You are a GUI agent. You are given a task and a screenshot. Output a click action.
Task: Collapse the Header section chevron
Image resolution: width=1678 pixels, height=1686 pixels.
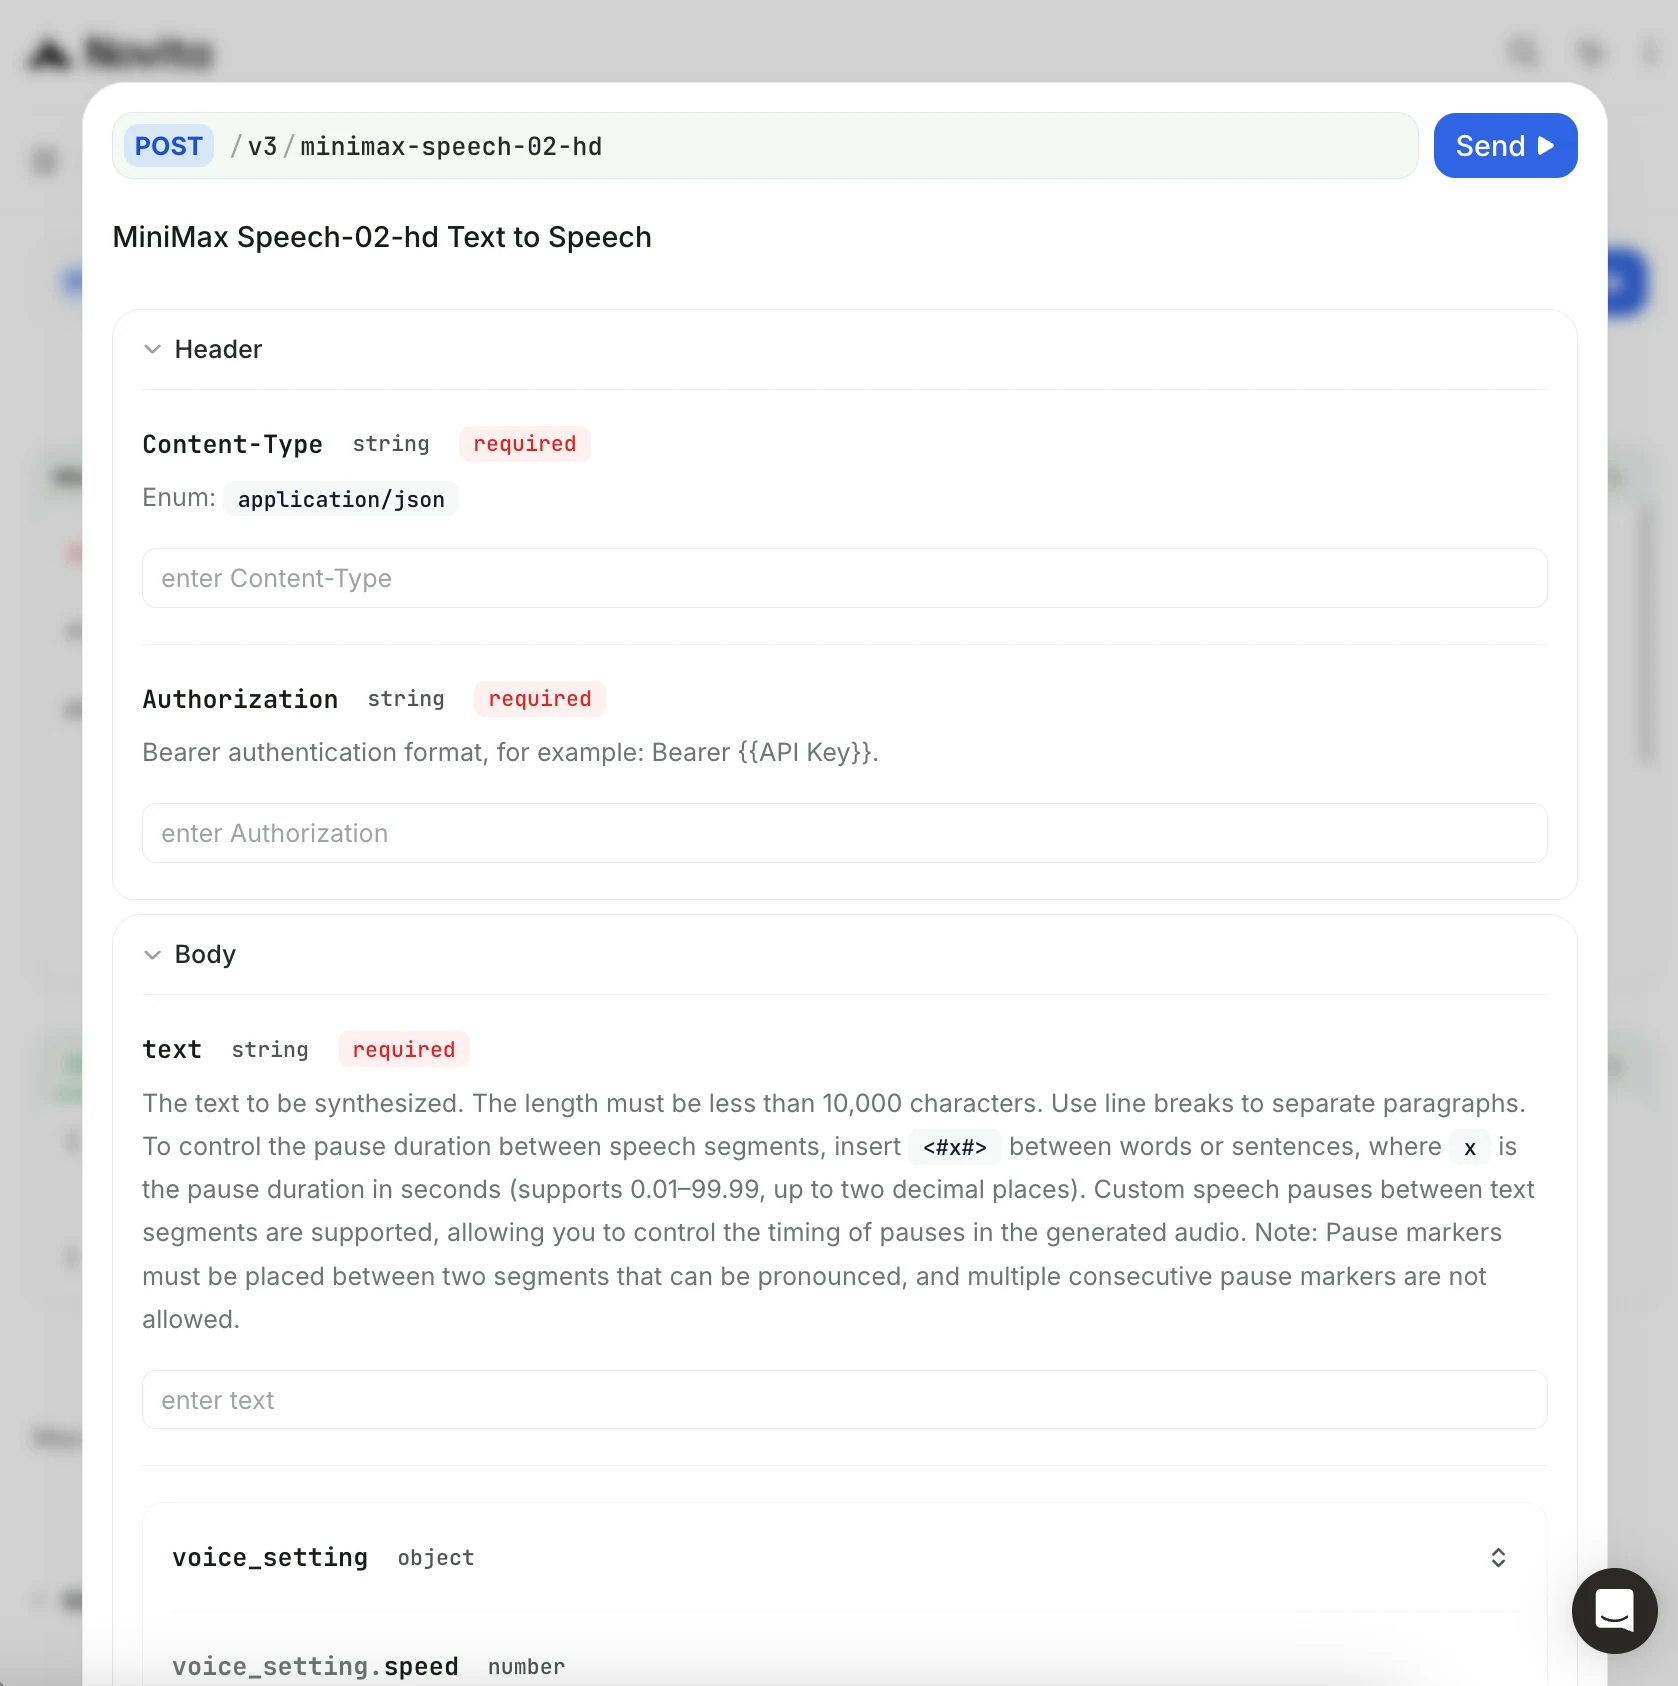coord(153,349)
